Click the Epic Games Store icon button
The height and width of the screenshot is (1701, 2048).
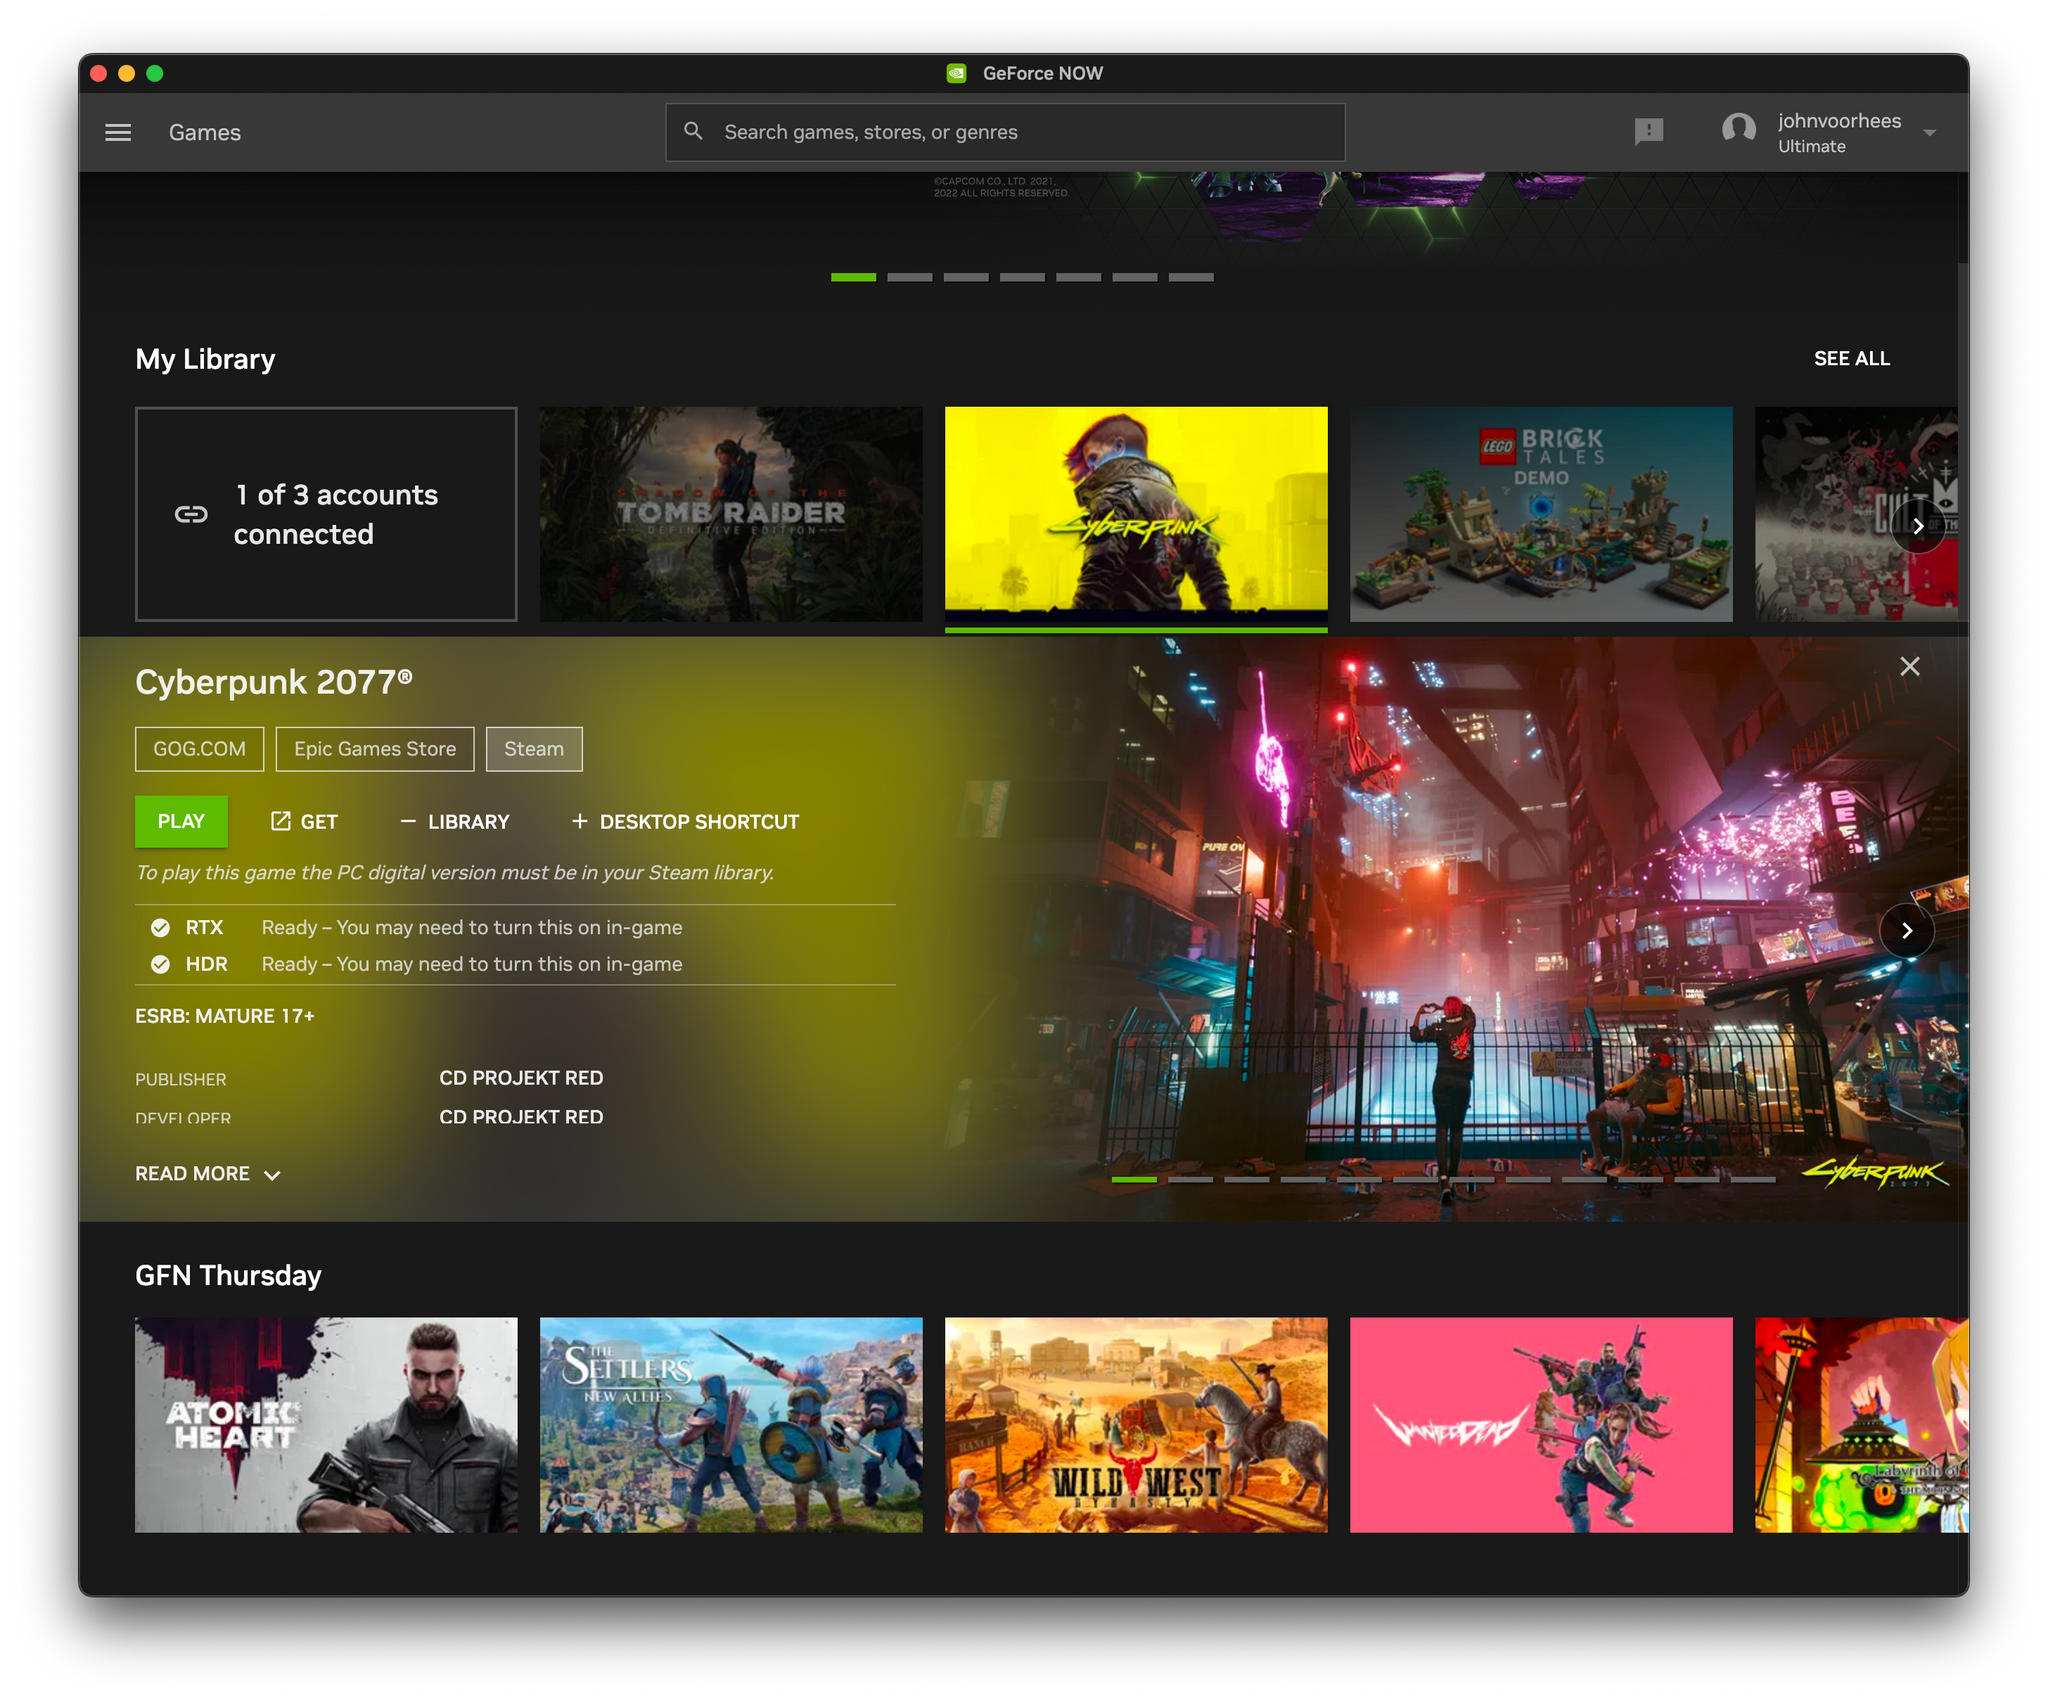point(374,748)
